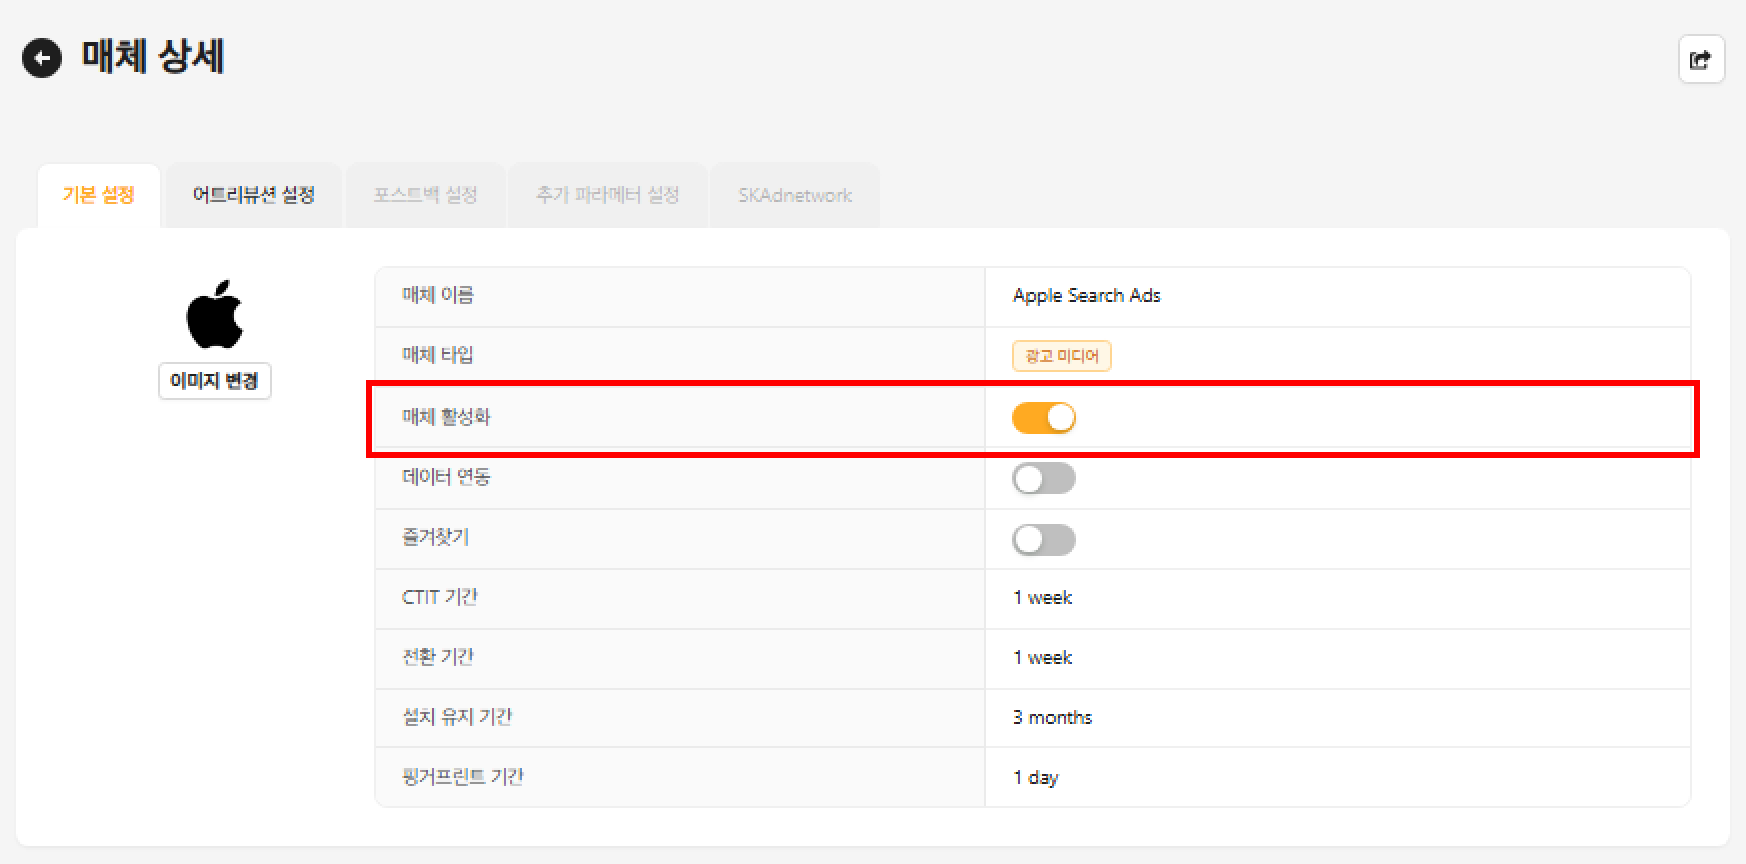Switch to the 어트리뷰션 설정 tab
The height and width of the screenshot is (864, 1746).
point(254,195)
